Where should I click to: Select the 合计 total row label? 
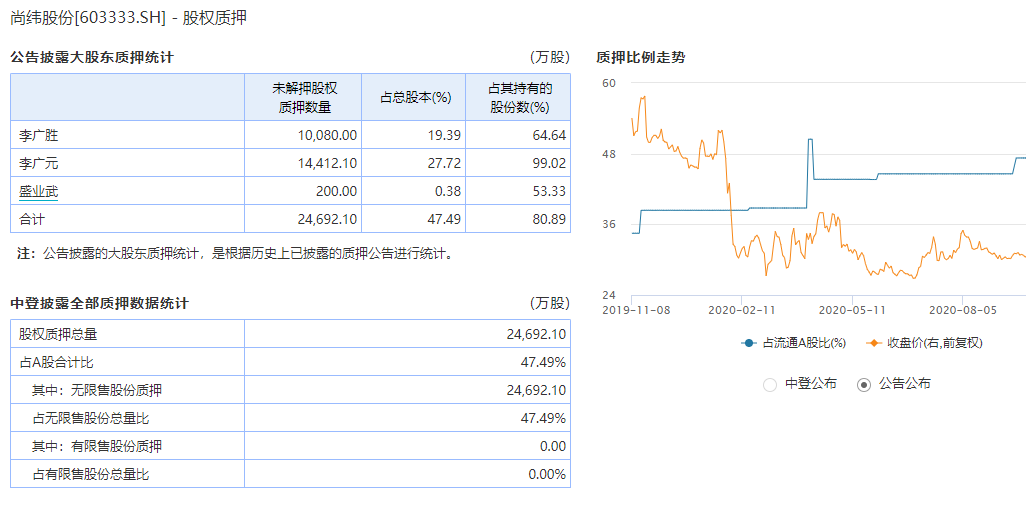tap(33, 219)
